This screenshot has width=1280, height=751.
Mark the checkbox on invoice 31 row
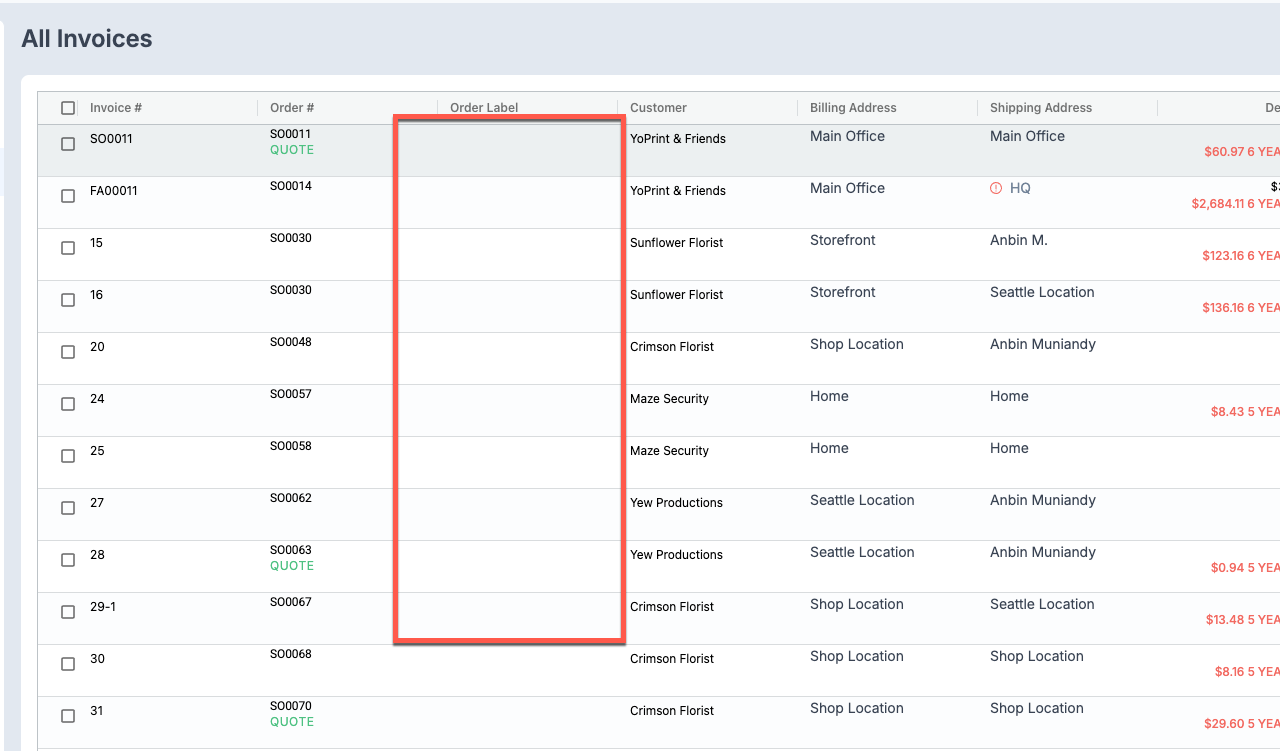[x=68, y=716]
